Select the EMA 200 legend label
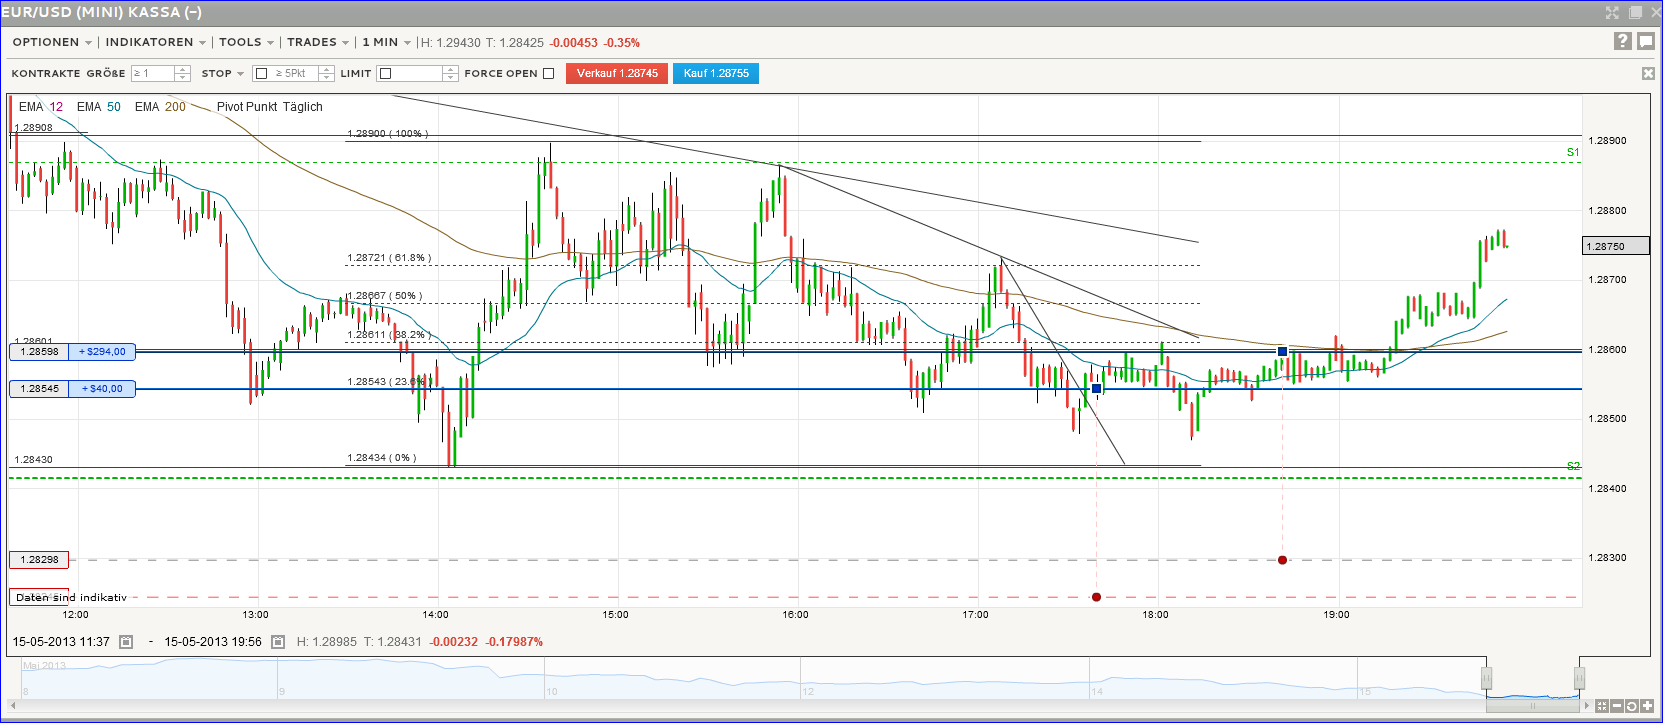The width and height of the screenshot is (1663, 723). point(160,107)
